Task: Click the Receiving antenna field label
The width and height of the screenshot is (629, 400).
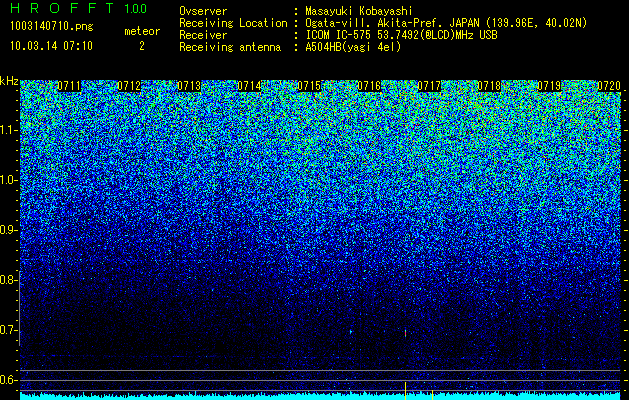Action: click(x=230, y=47)
